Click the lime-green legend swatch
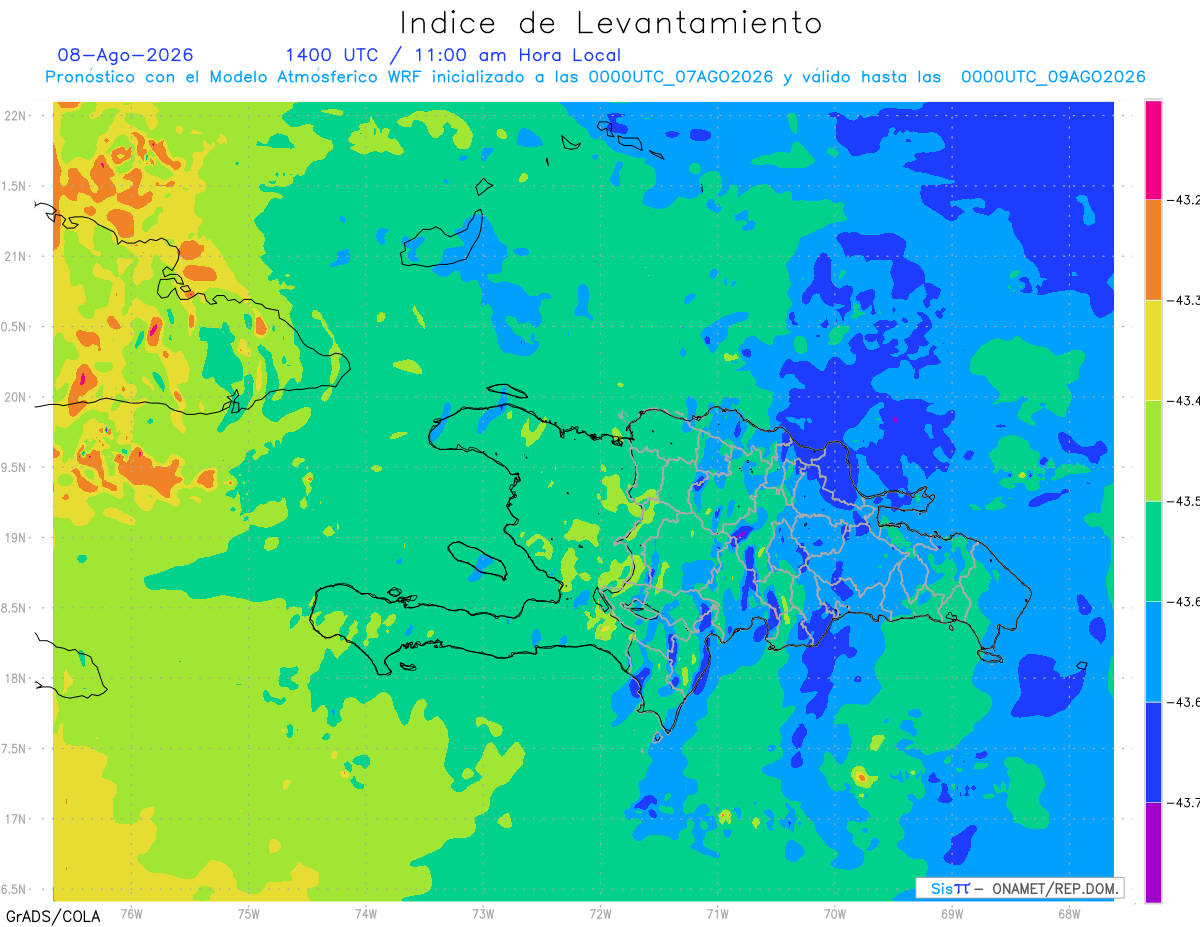Viewport: 1200px width, 927px height. click(1153, 450)
